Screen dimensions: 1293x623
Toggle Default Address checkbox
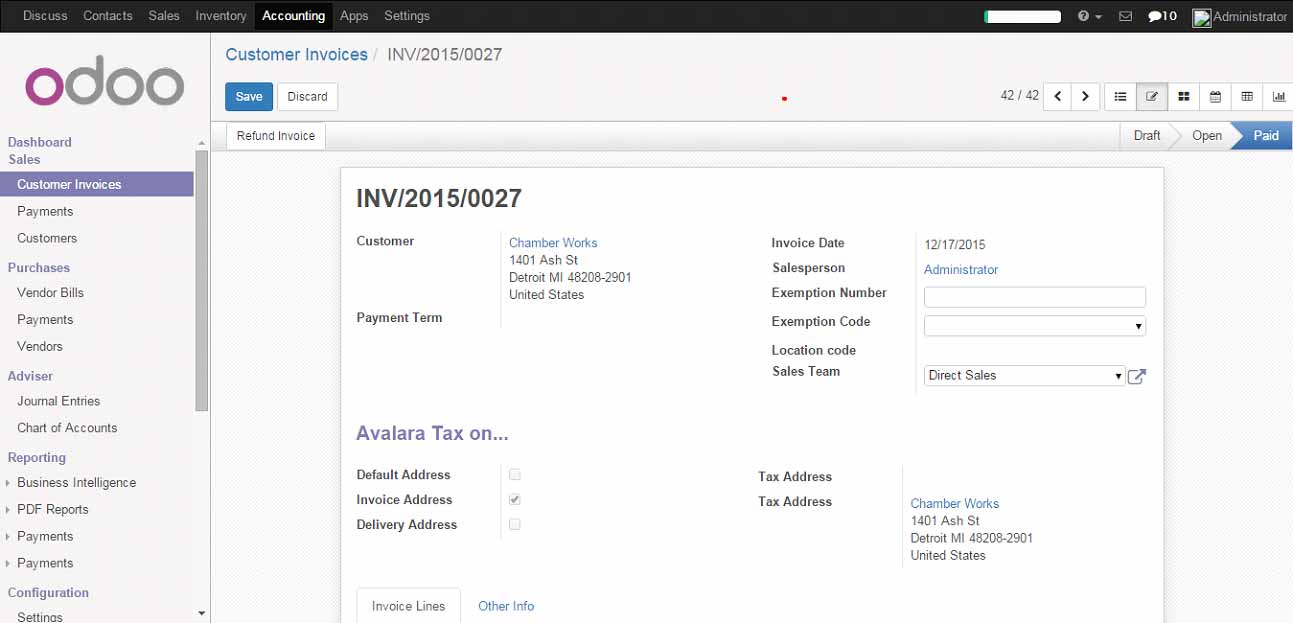(515, 475)
